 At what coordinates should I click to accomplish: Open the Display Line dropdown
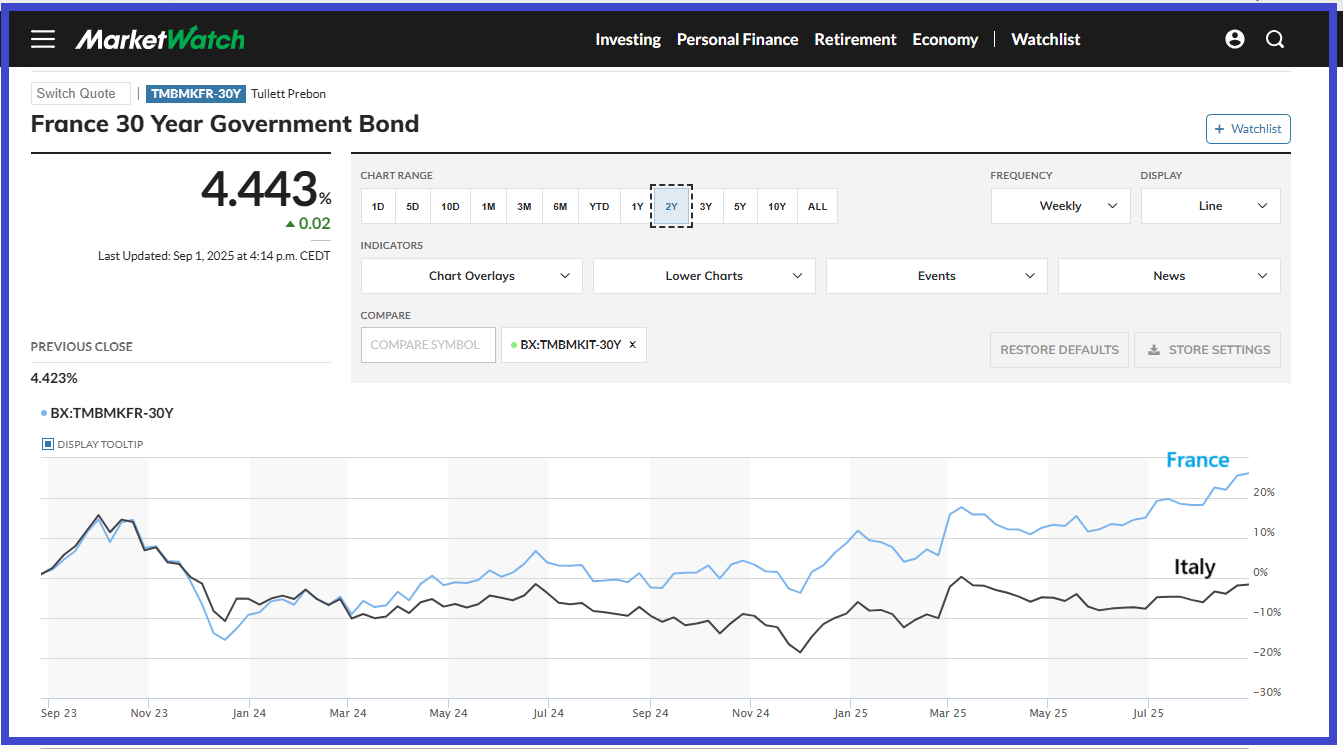[x=1210, y=206]
